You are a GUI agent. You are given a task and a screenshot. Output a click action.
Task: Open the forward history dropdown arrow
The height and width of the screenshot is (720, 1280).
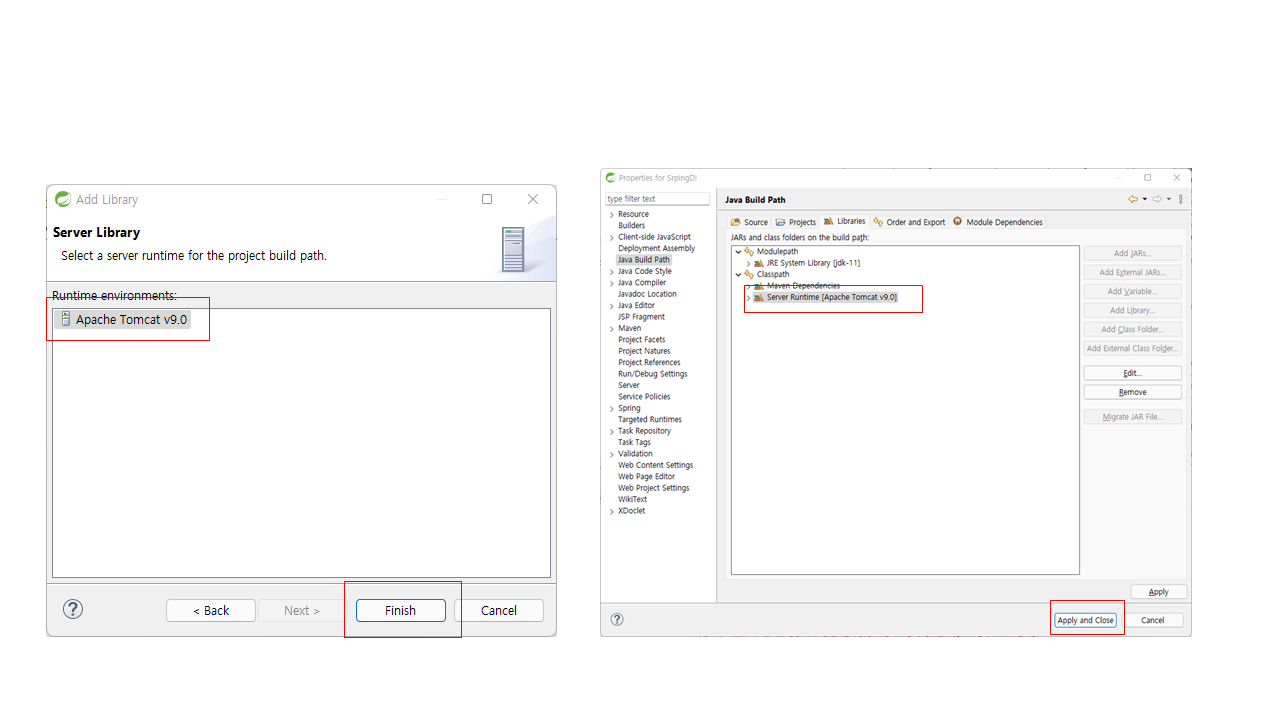point(1168,199)
